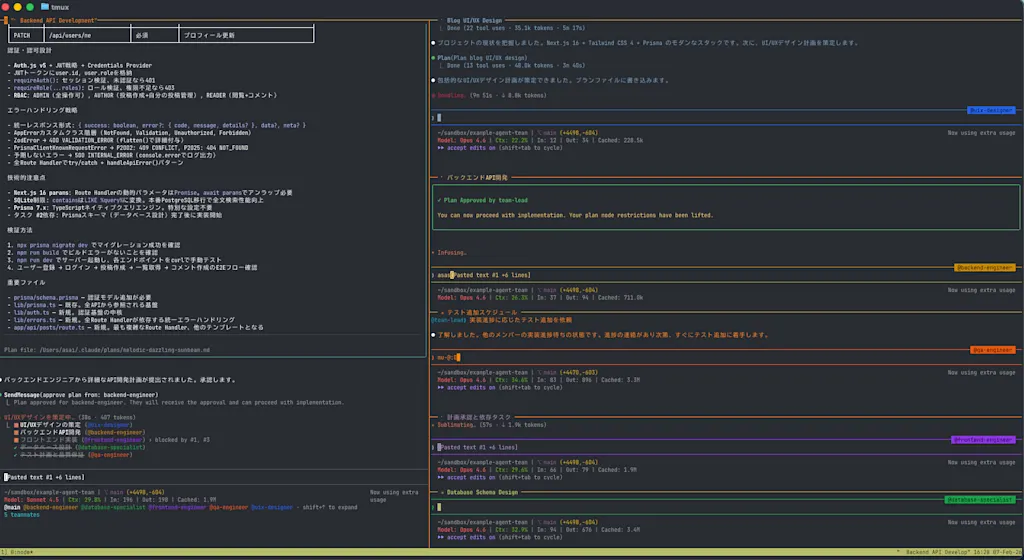Focus the frontend-engineer Pasted text input
The image size is (1024, 560).
tap(726, 448)
